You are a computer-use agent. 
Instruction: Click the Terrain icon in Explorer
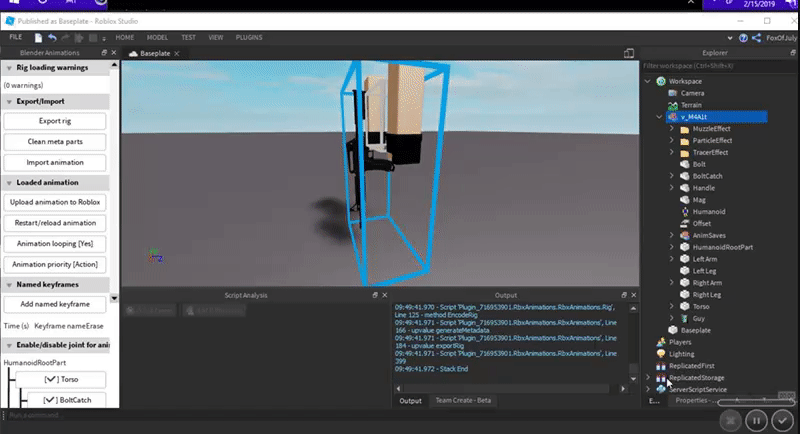(x=673, y=105)
